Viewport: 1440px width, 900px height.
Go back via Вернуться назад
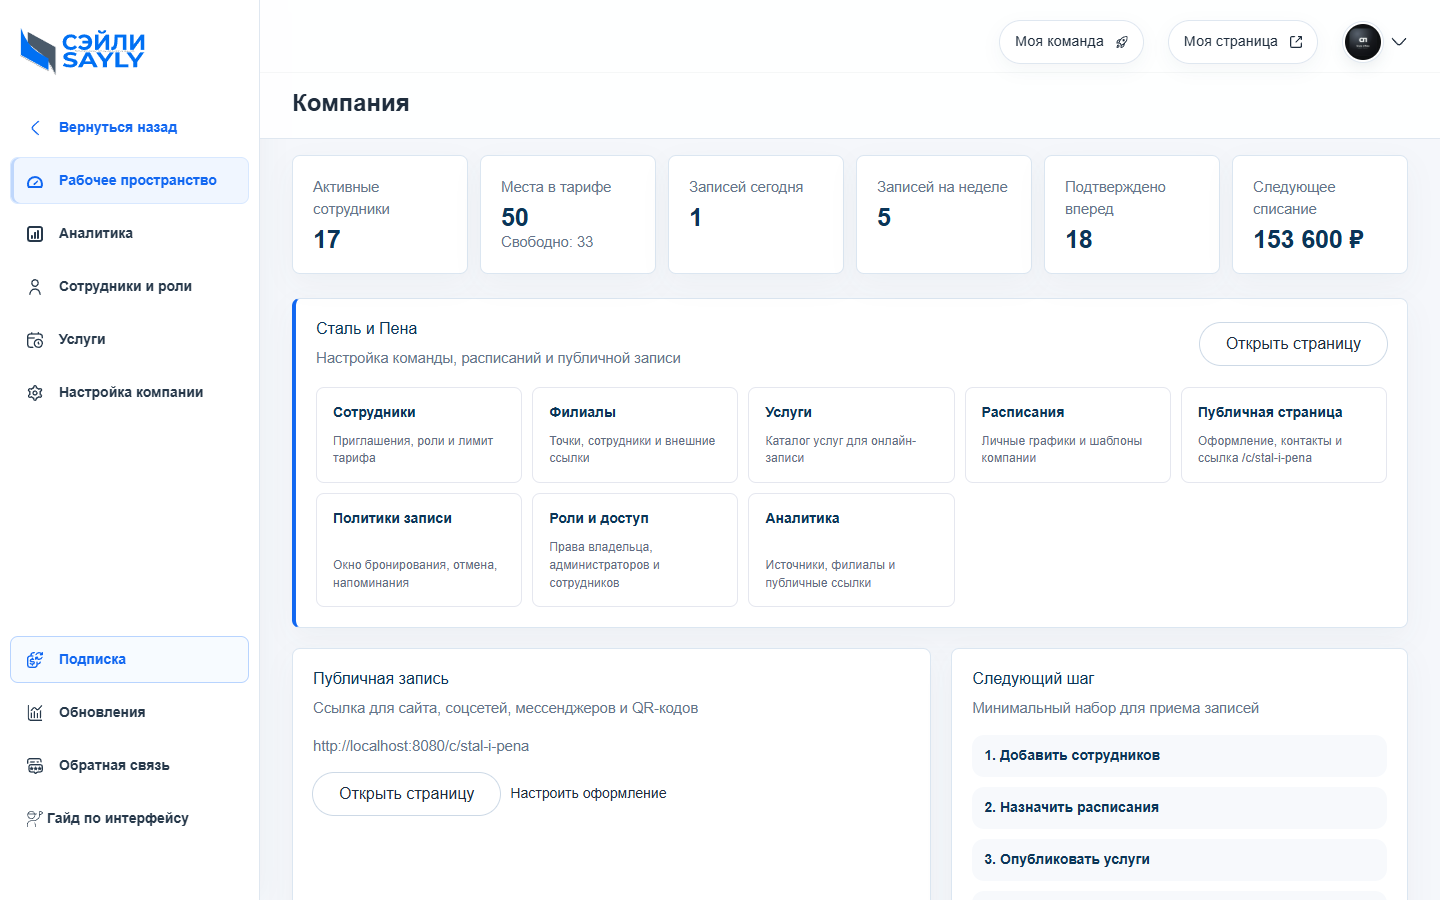click(130, 128)
